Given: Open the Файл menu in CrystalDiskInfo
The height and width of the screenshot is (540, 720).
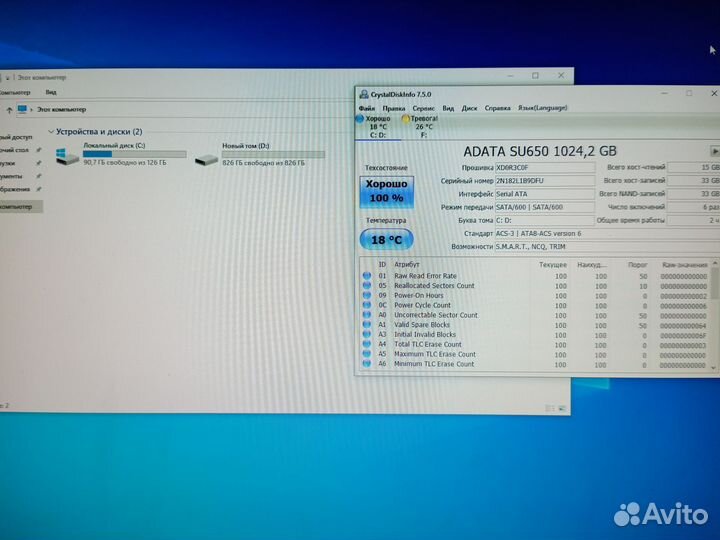Looking at the screenshot, I should tap(366, 108).
